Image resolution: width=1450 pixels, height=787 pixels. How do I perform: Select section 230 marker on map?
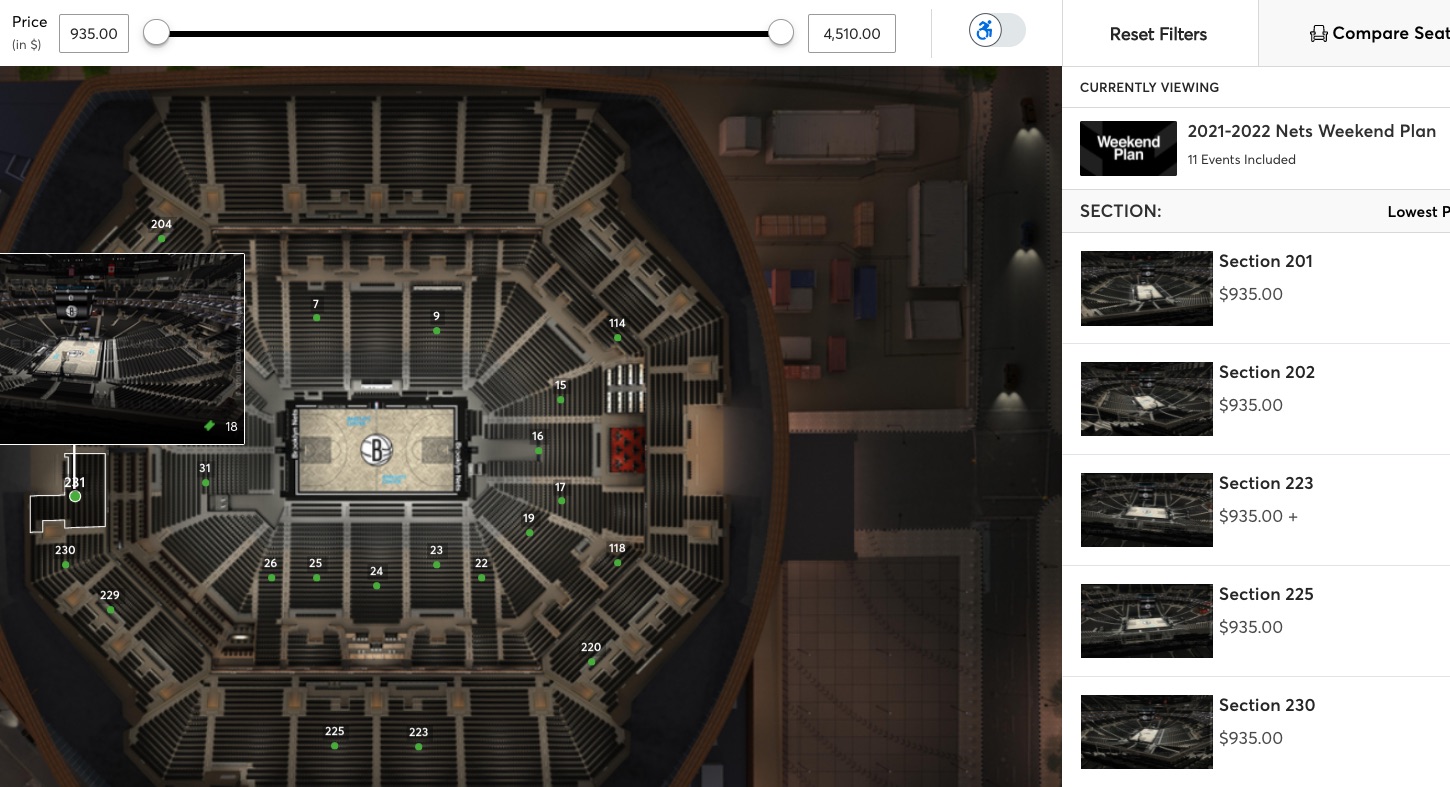point(66,565)
